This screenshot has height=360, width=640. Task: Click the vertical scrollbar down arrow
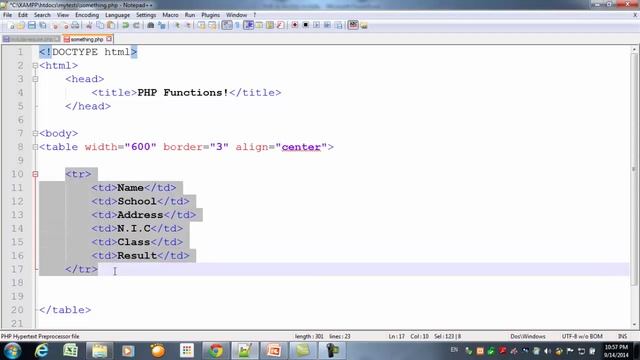634,325
